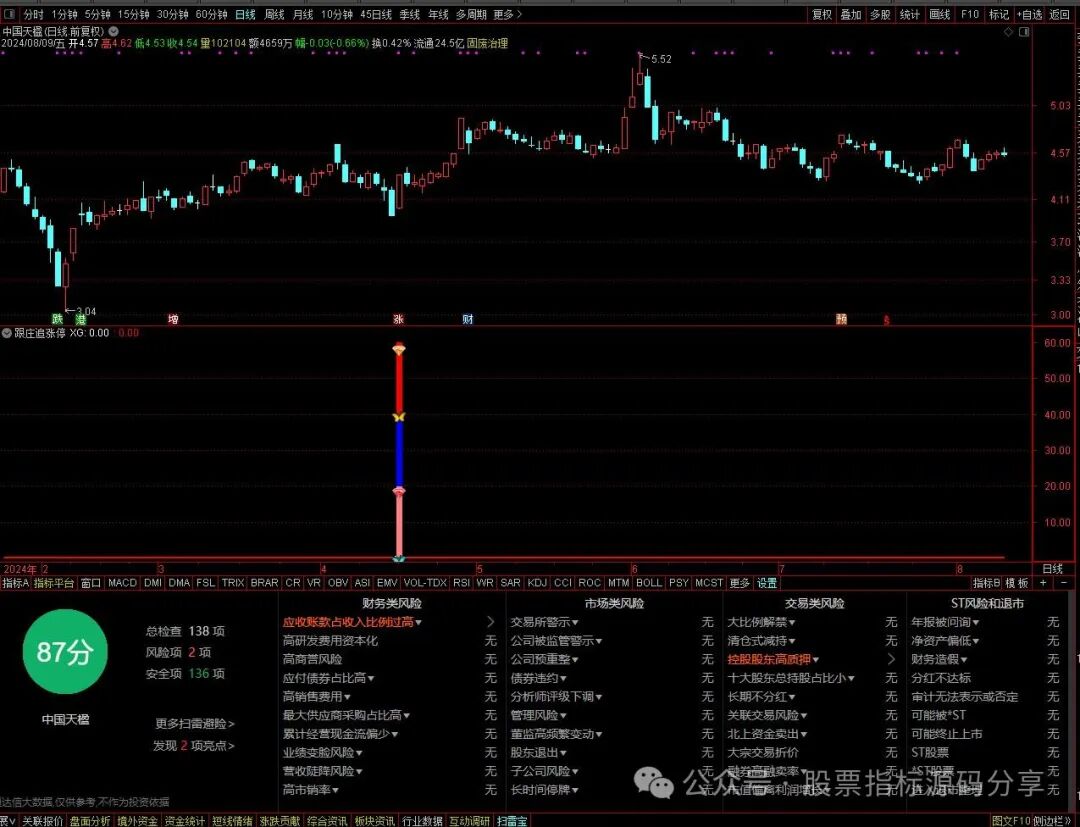Screen dimensions: 1080x827
Task: Click the 图文F10 button
Action: pos(1012,821)
